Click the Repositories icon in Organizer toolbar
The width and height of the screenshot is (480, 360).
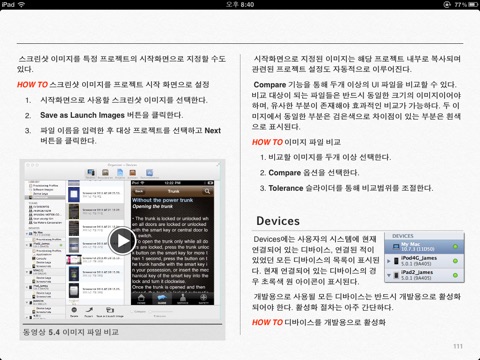(x=105, y=173)
